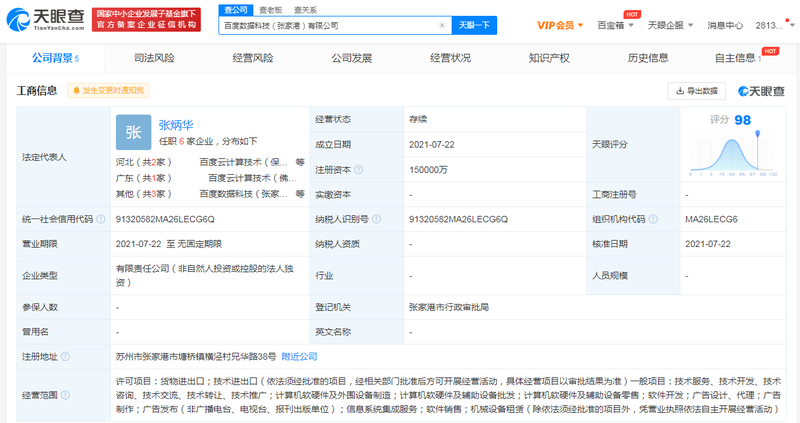Select the 查老板 search tab
800x423 pixels.
point(270,10)
